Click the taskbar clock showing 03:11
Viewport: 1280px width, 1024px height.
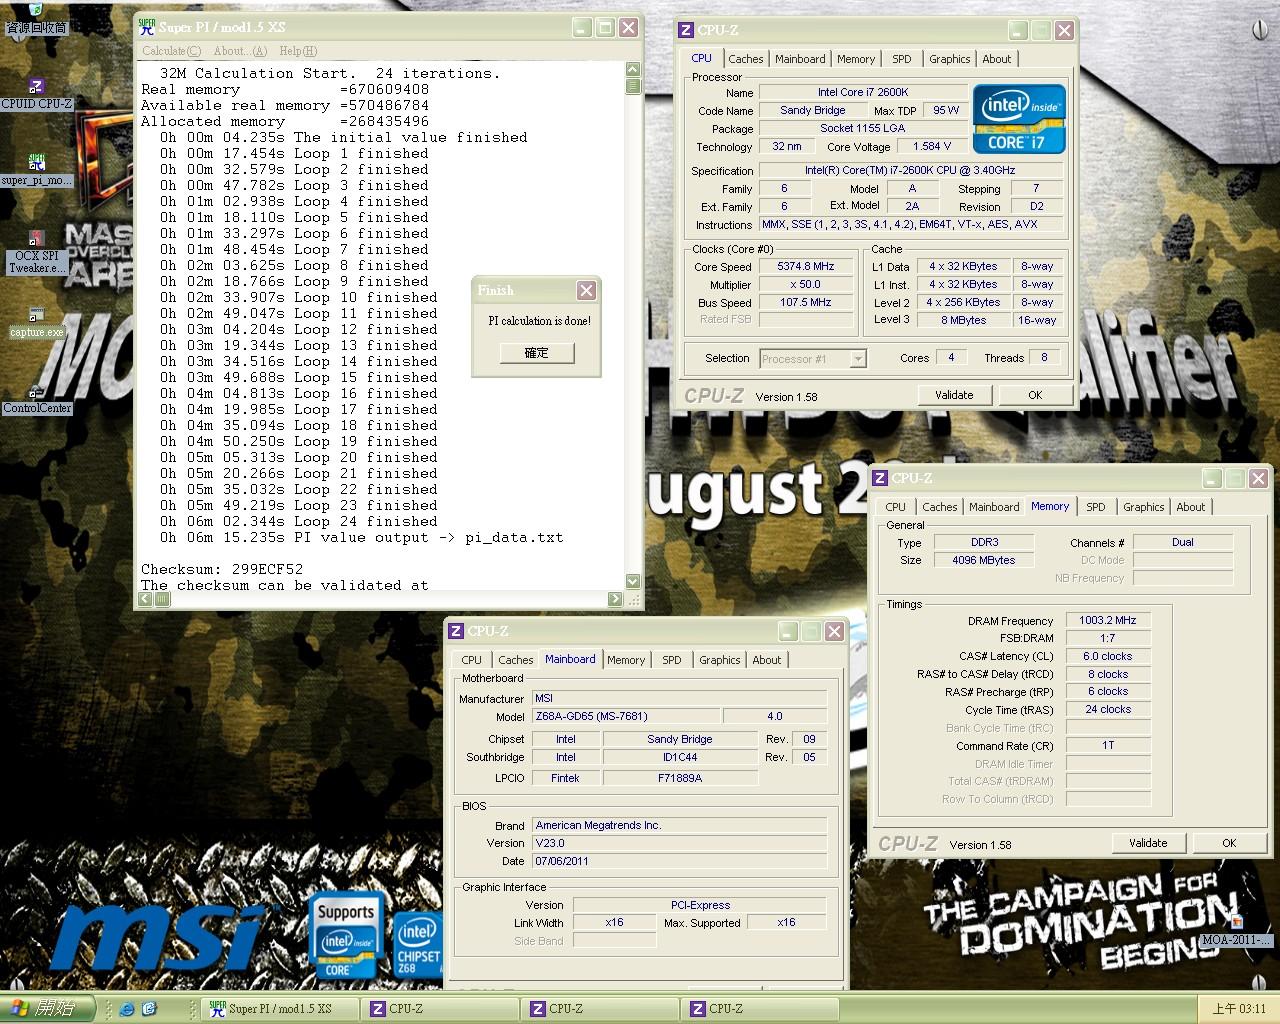1239,1009
